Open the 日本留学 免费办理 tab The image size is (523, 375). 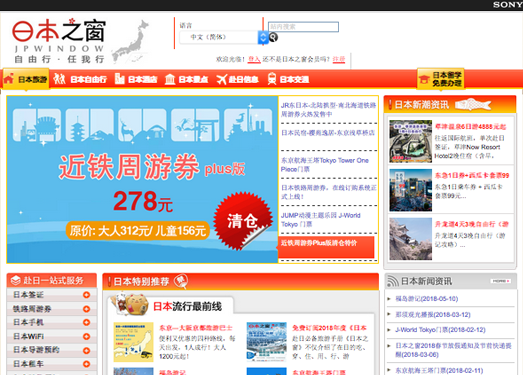point(441,79)
